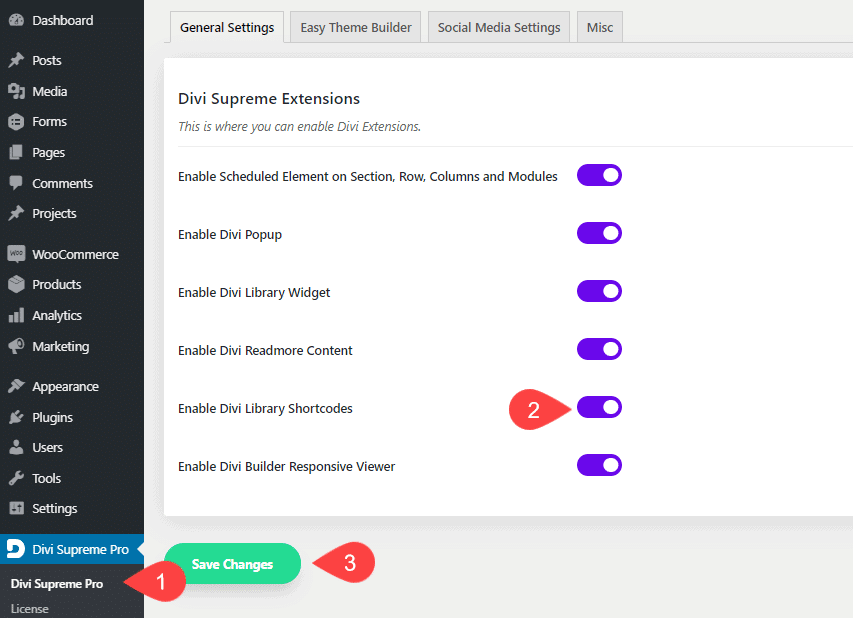Viewport: 853px width, 618px height.
Task: Toggle Enable Scheduled Element switch
Action: tap(599, 175)
